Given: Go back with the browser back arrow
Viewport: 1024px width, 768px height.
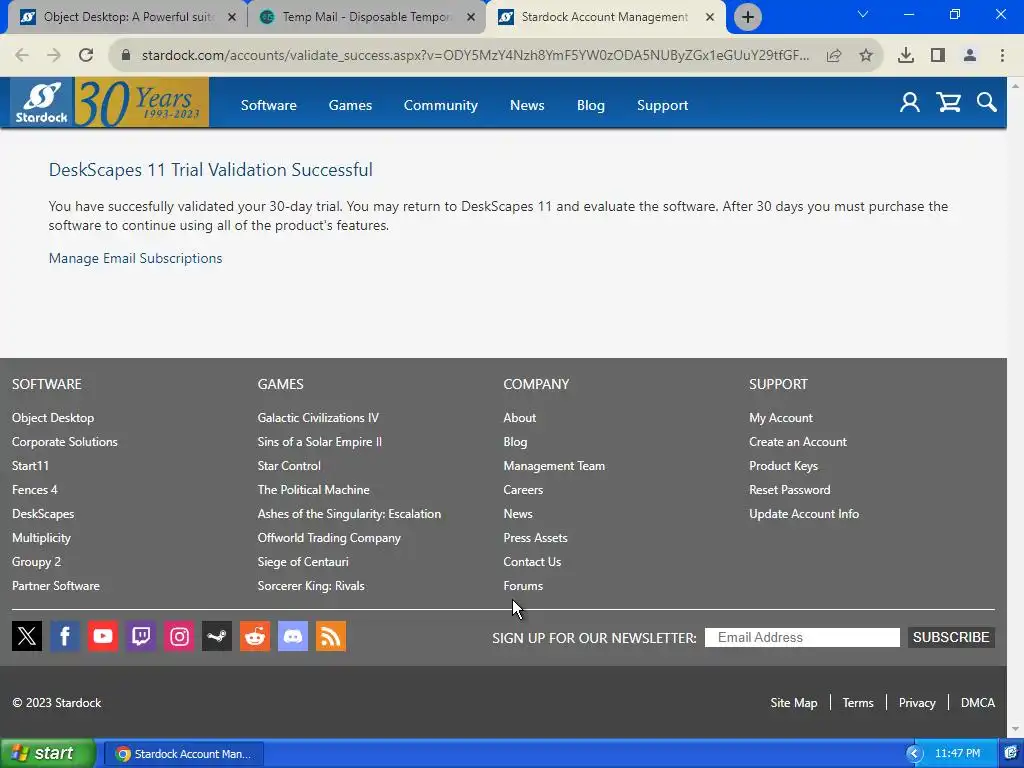Looking at the screenshot, I should coord(22,55).
